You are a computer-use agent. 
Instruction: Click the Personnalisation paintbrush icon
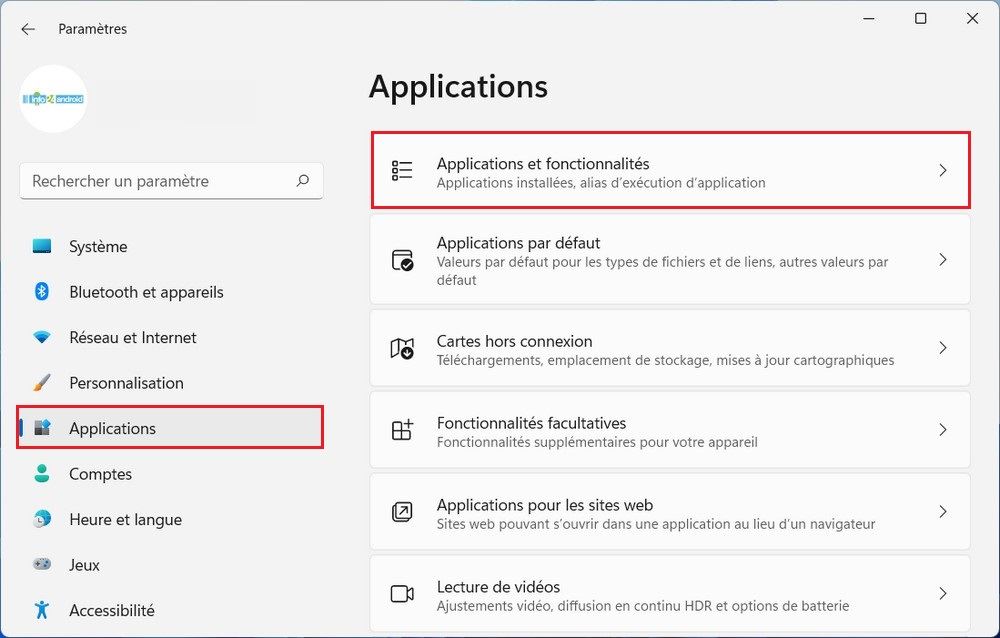click(40, 383)
